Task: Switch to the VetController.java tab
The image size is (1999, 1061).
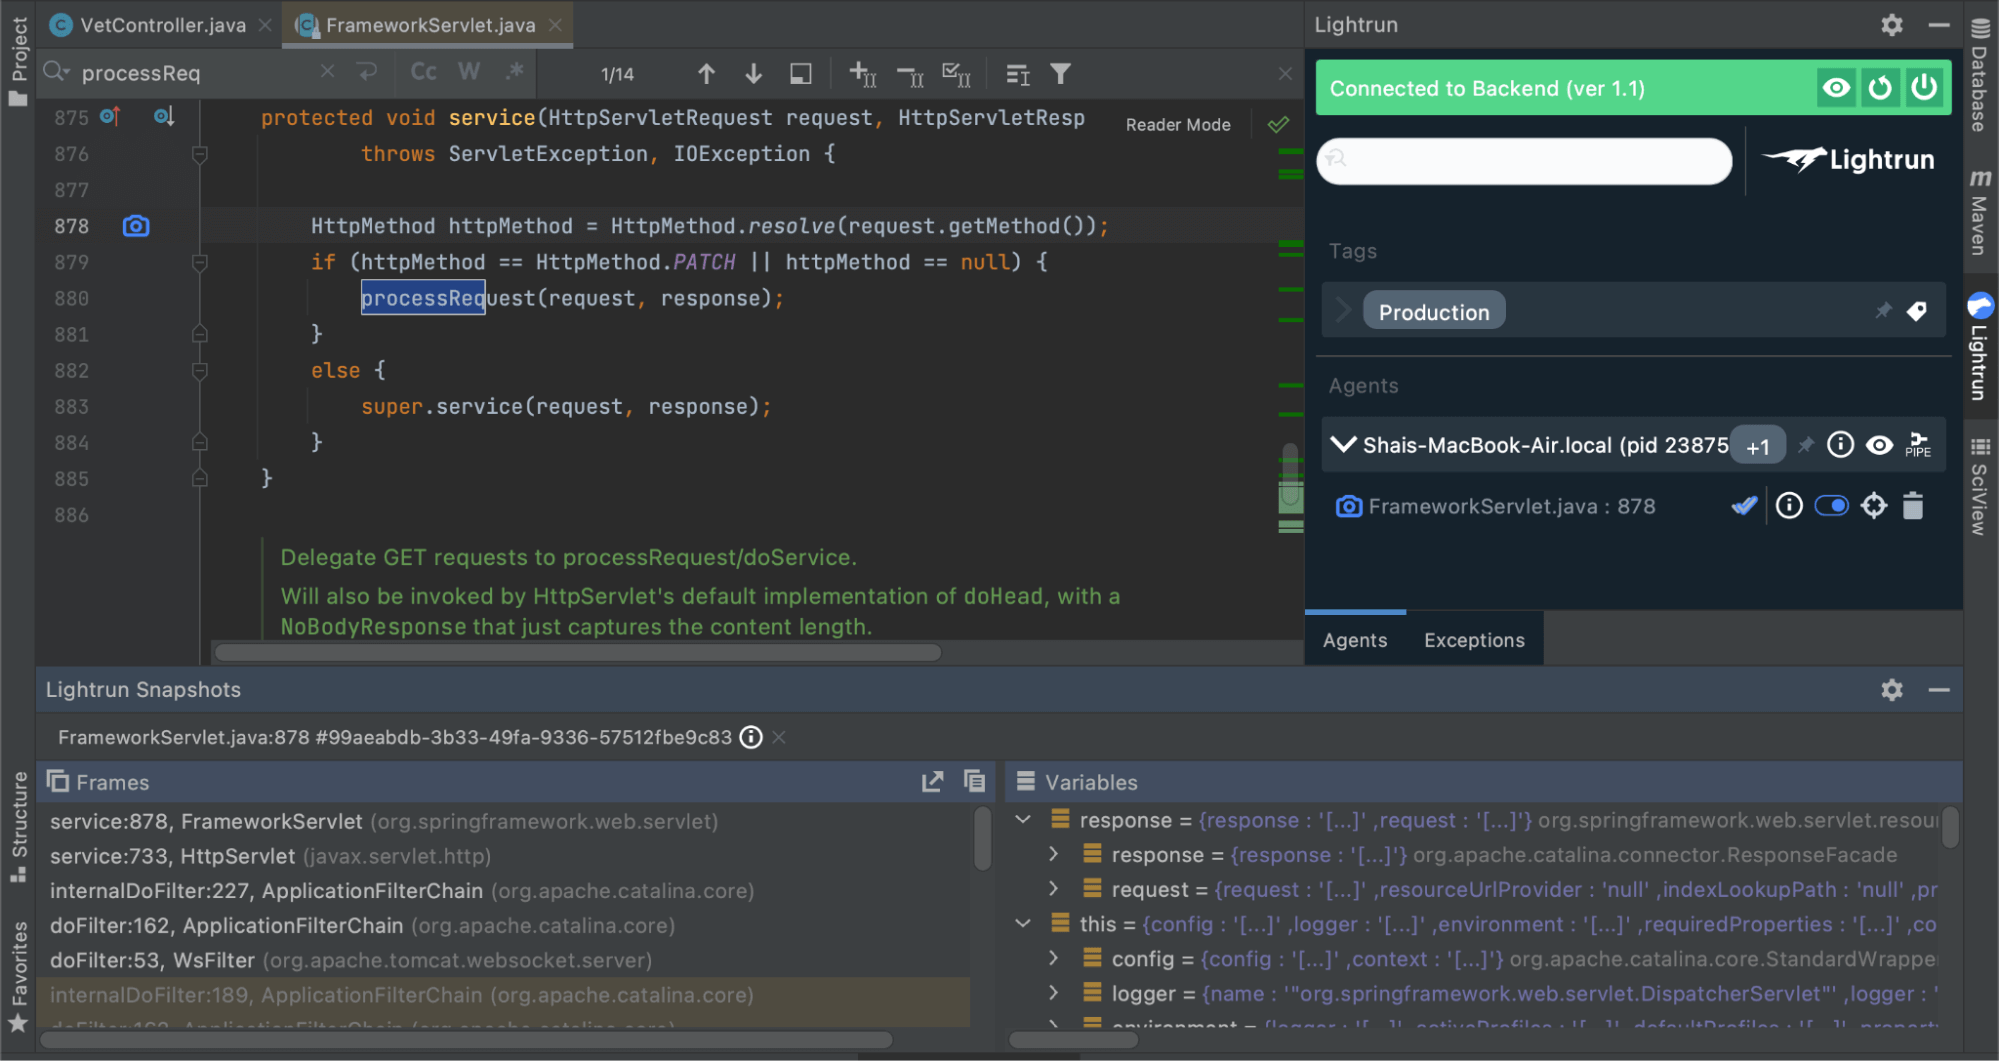Action: click(x=162, y=25)
